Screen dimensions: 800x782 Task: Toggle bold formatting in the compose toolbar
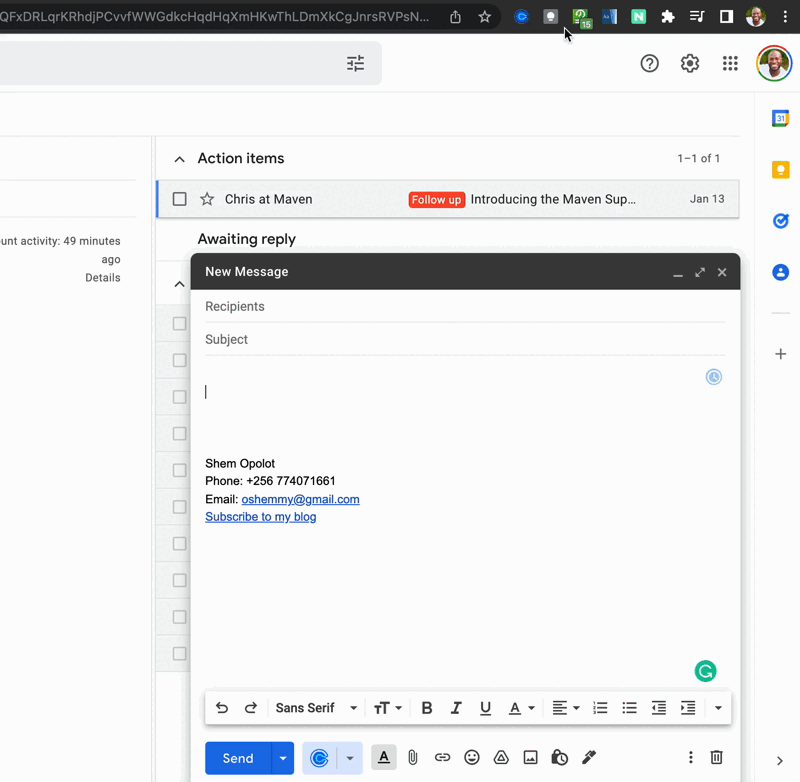[x=427, y=708]
